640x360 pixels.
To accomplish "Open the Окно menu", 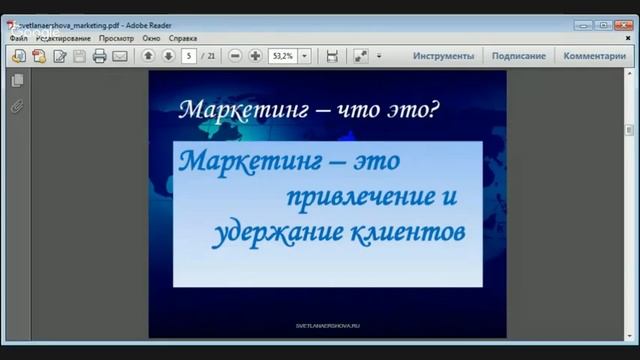I will click(x=151, y=38).
